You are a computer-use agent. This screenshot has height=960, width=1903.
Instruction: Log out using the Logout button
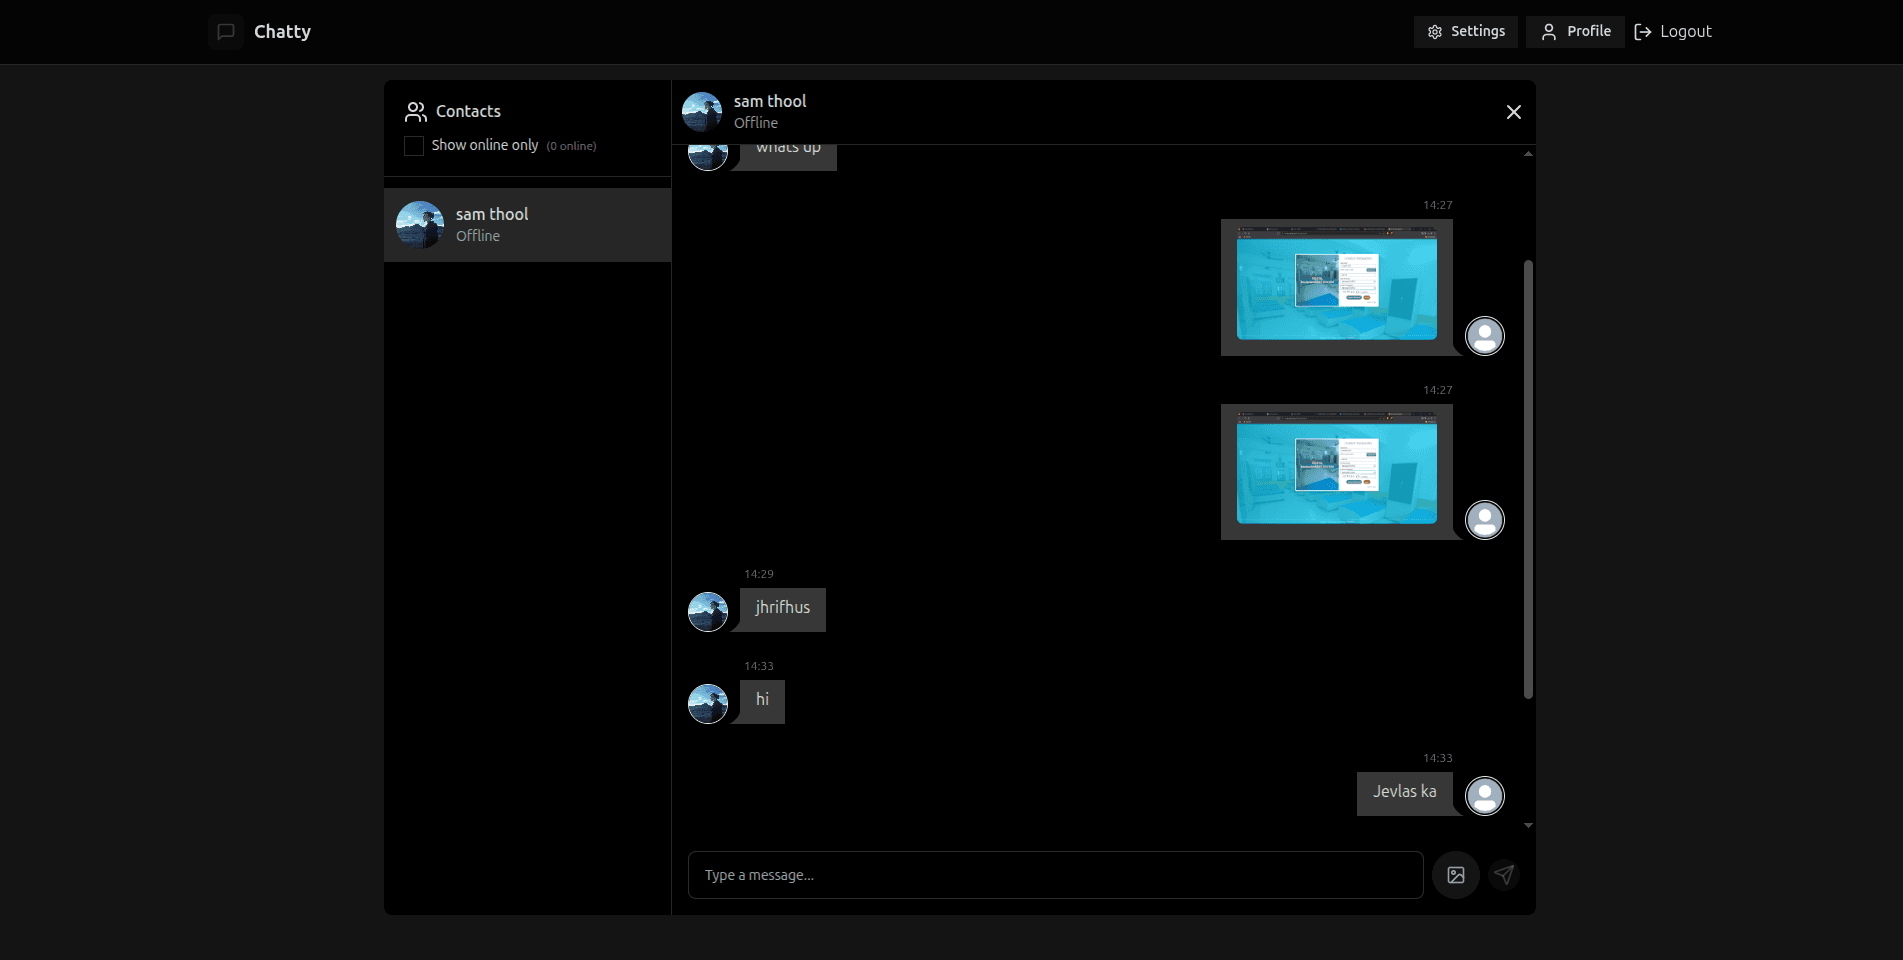point(1673,32)
